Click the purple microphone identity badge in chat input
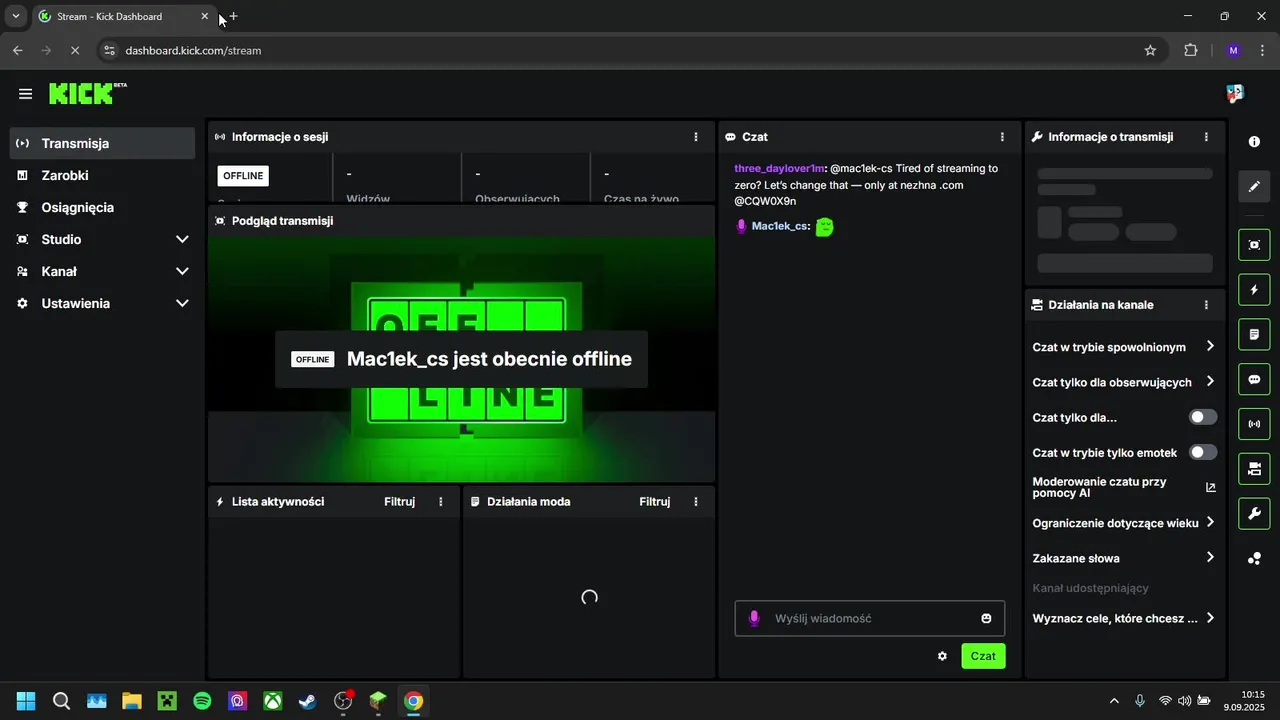1280x720 pixels. pos(754,618)
